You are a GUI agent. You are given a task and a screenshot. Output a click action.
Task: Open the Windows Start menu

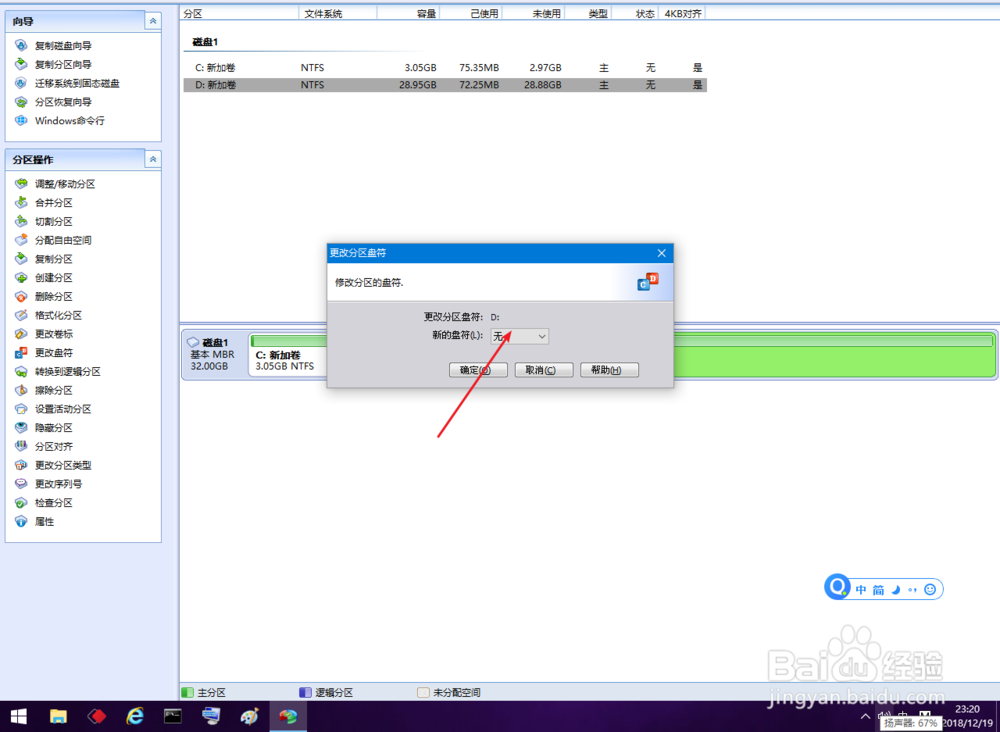[18, 717]
